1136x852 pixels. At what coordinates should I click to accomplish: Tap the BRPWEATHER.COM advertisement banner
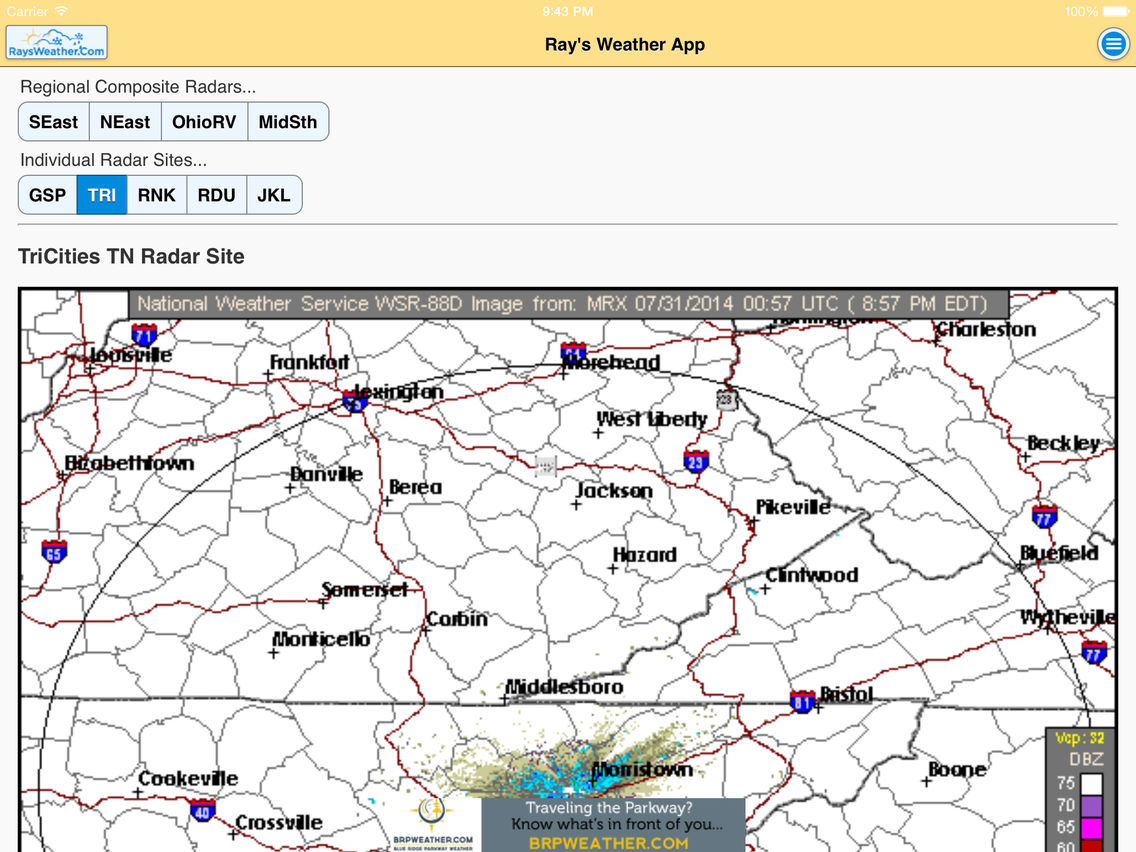point(613,825)
